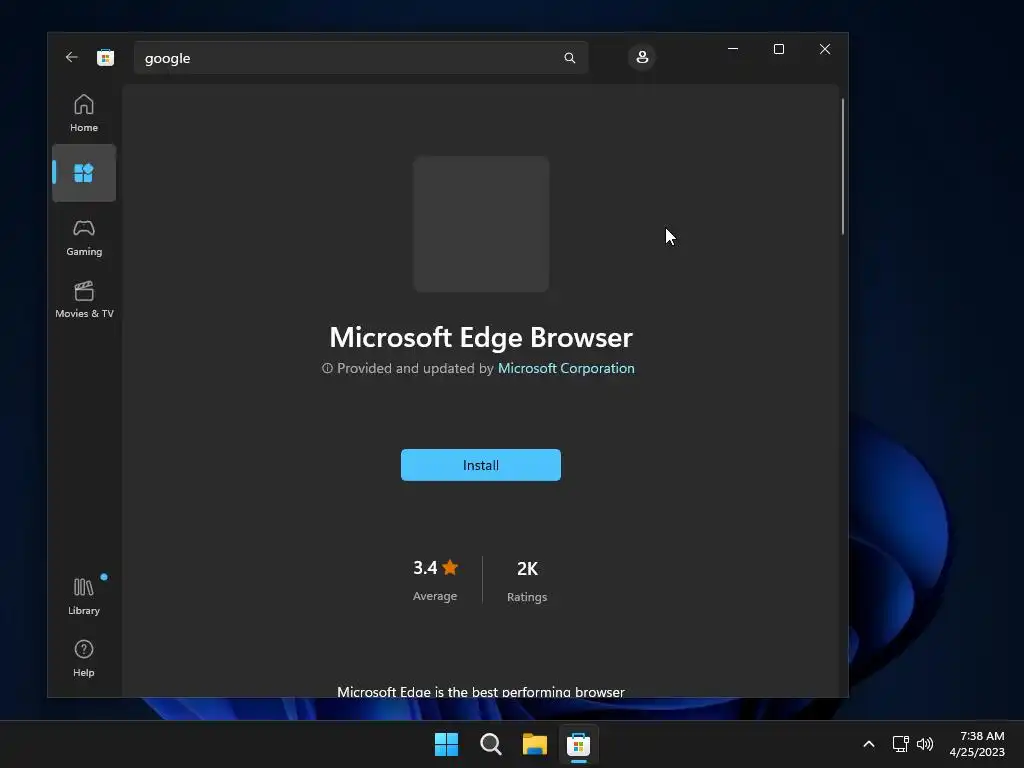Click the store page vertical scrollbar
The image size is (1024, 768).
[843, 167]
